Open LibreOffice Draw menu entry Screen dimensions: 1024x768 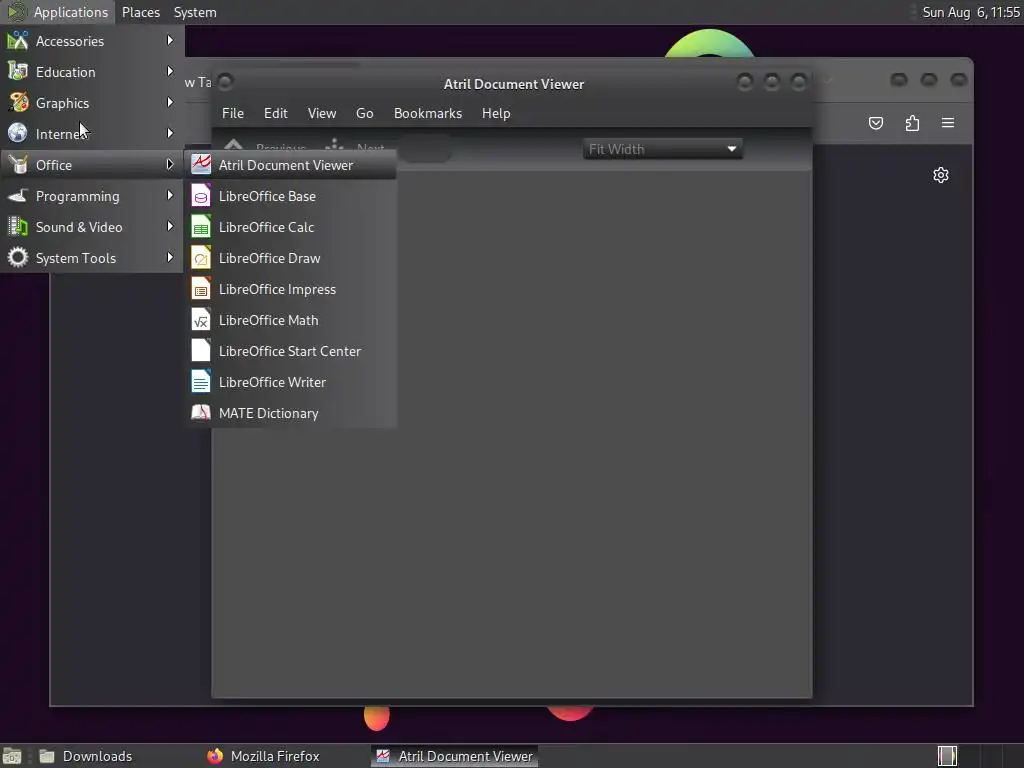(x=291, y=258)
